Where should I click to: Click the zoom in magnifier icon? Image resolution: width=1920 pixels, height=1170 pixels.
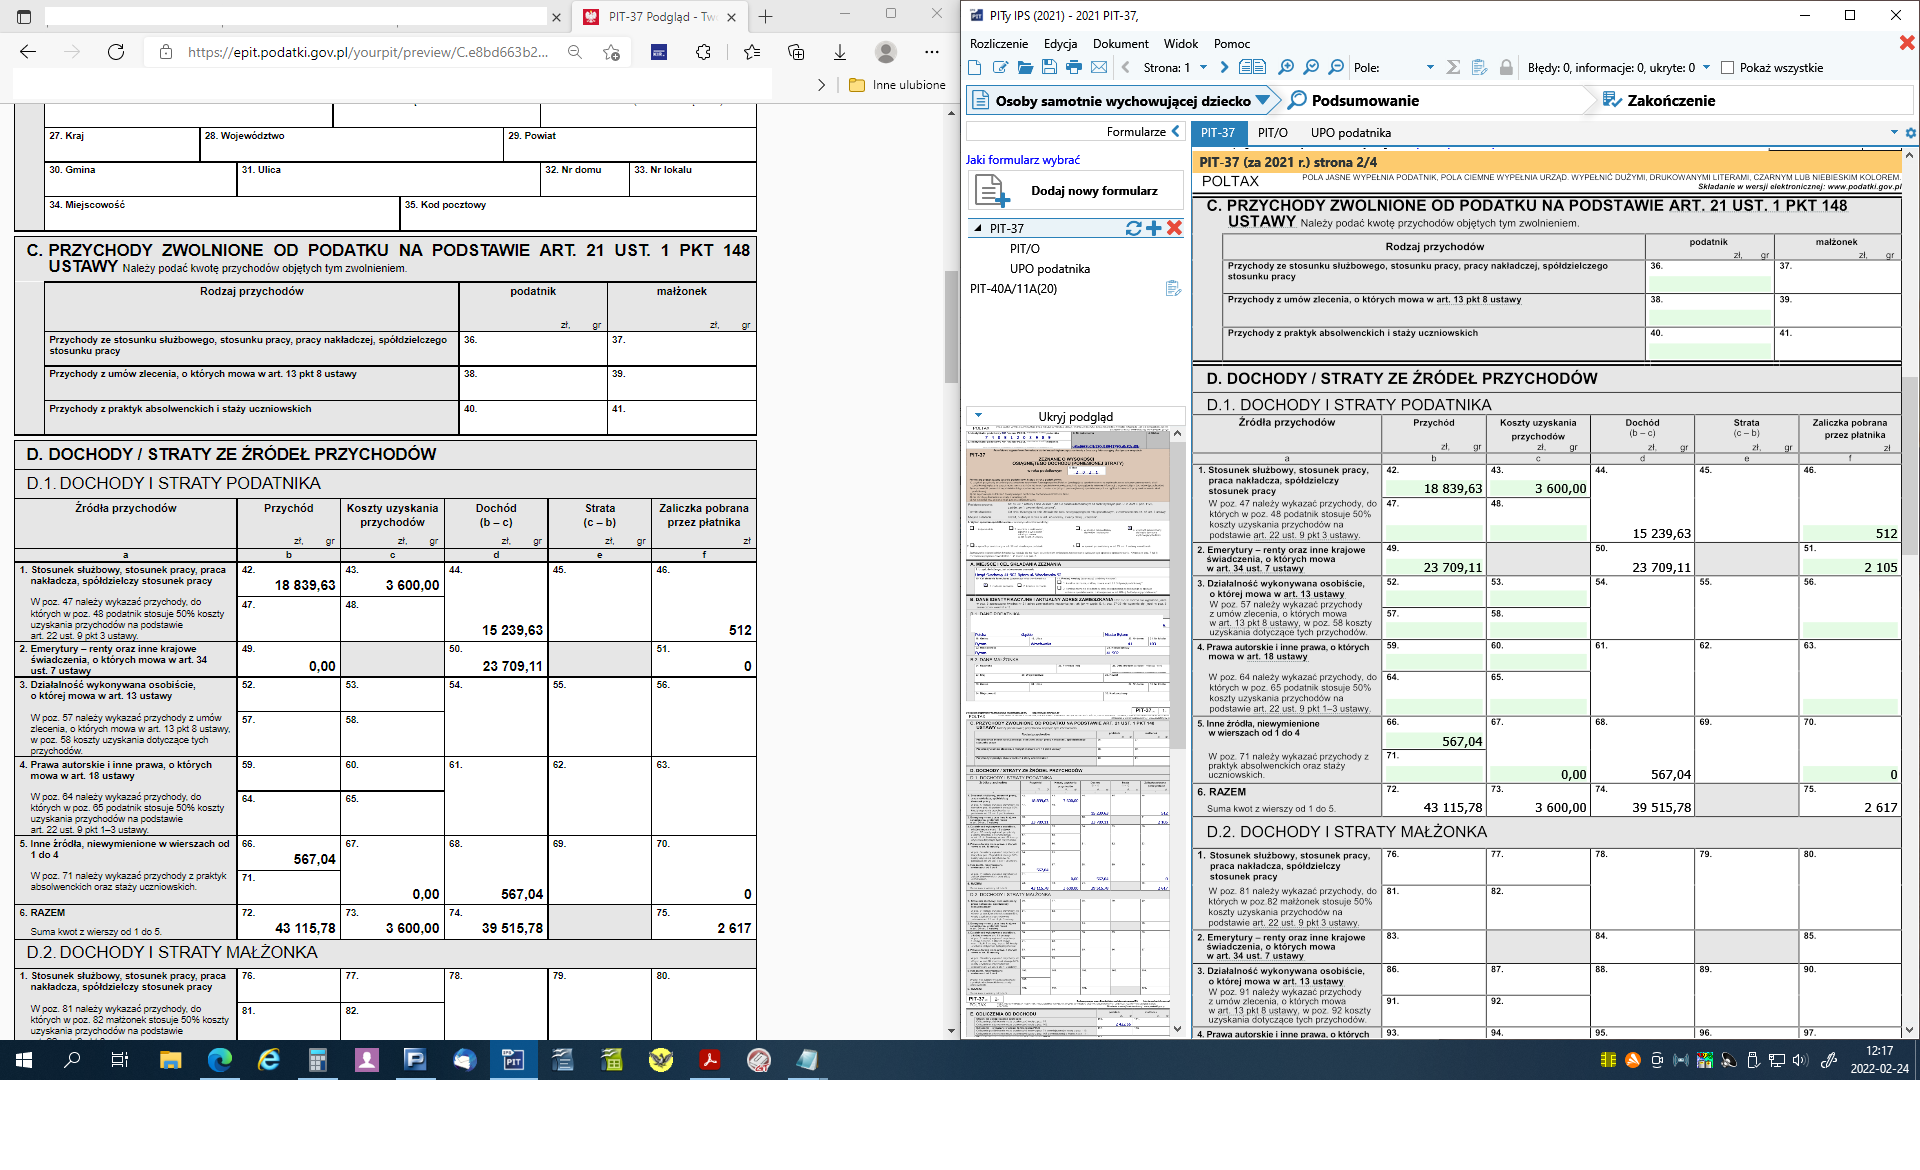(1286, 67)
